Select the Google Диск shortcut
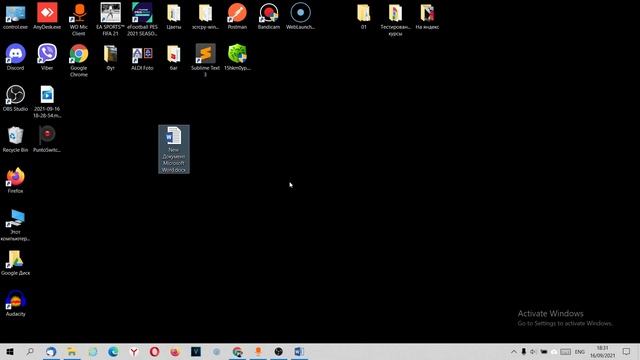Viewport: 640px width, 360px height. 16,262
